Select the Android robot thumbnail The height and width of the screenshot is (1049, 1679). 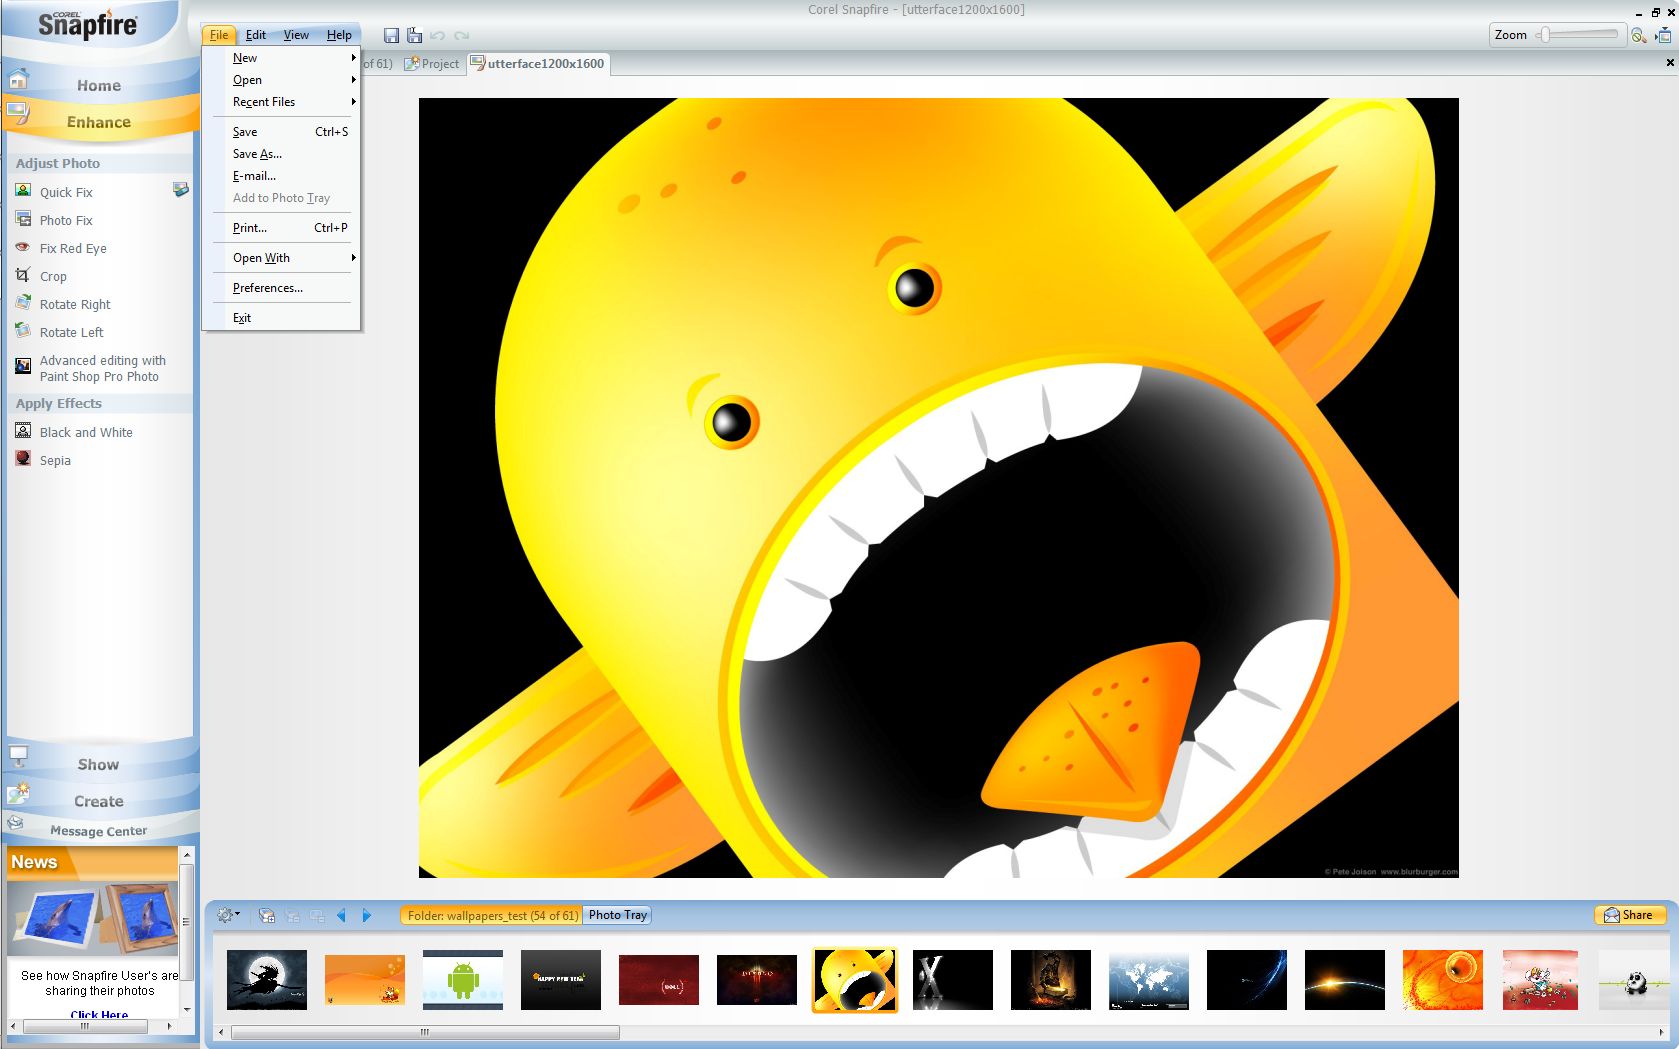[x=463, y=980]
